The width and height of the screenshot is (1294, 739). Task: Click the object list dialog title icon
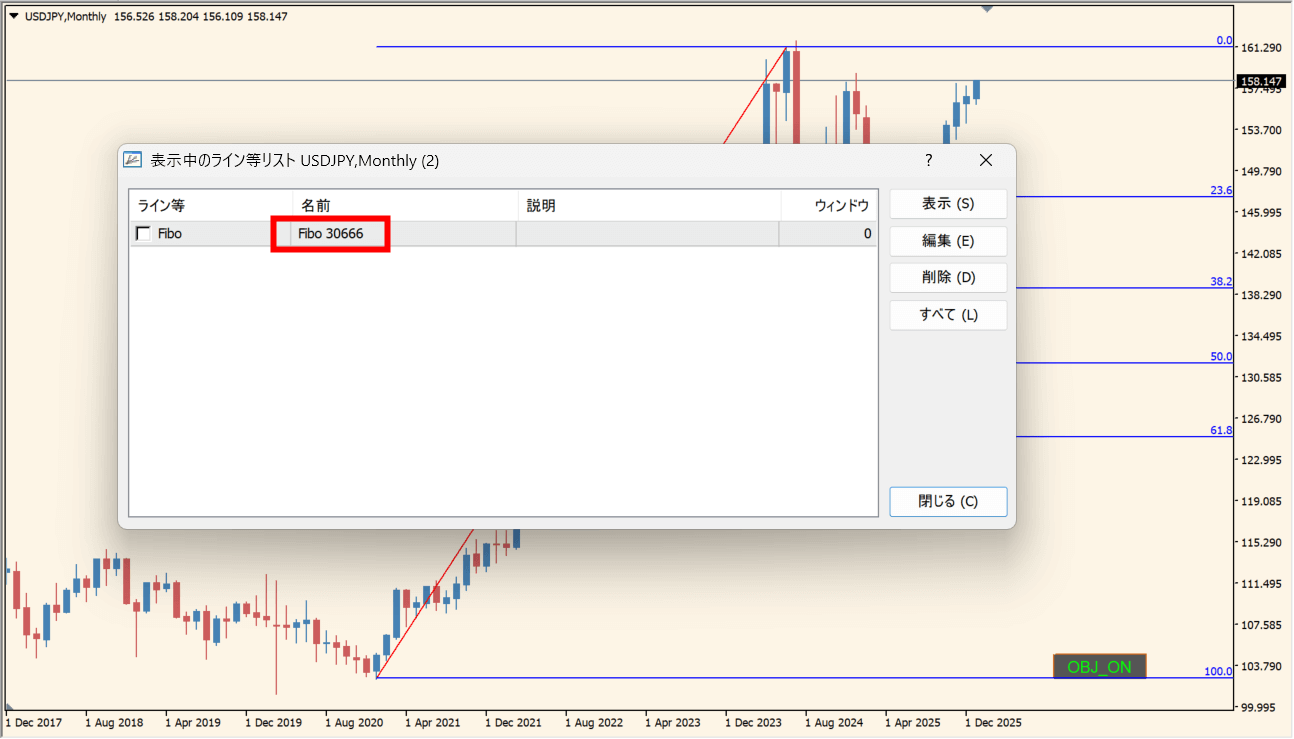[x=133, y=160]
